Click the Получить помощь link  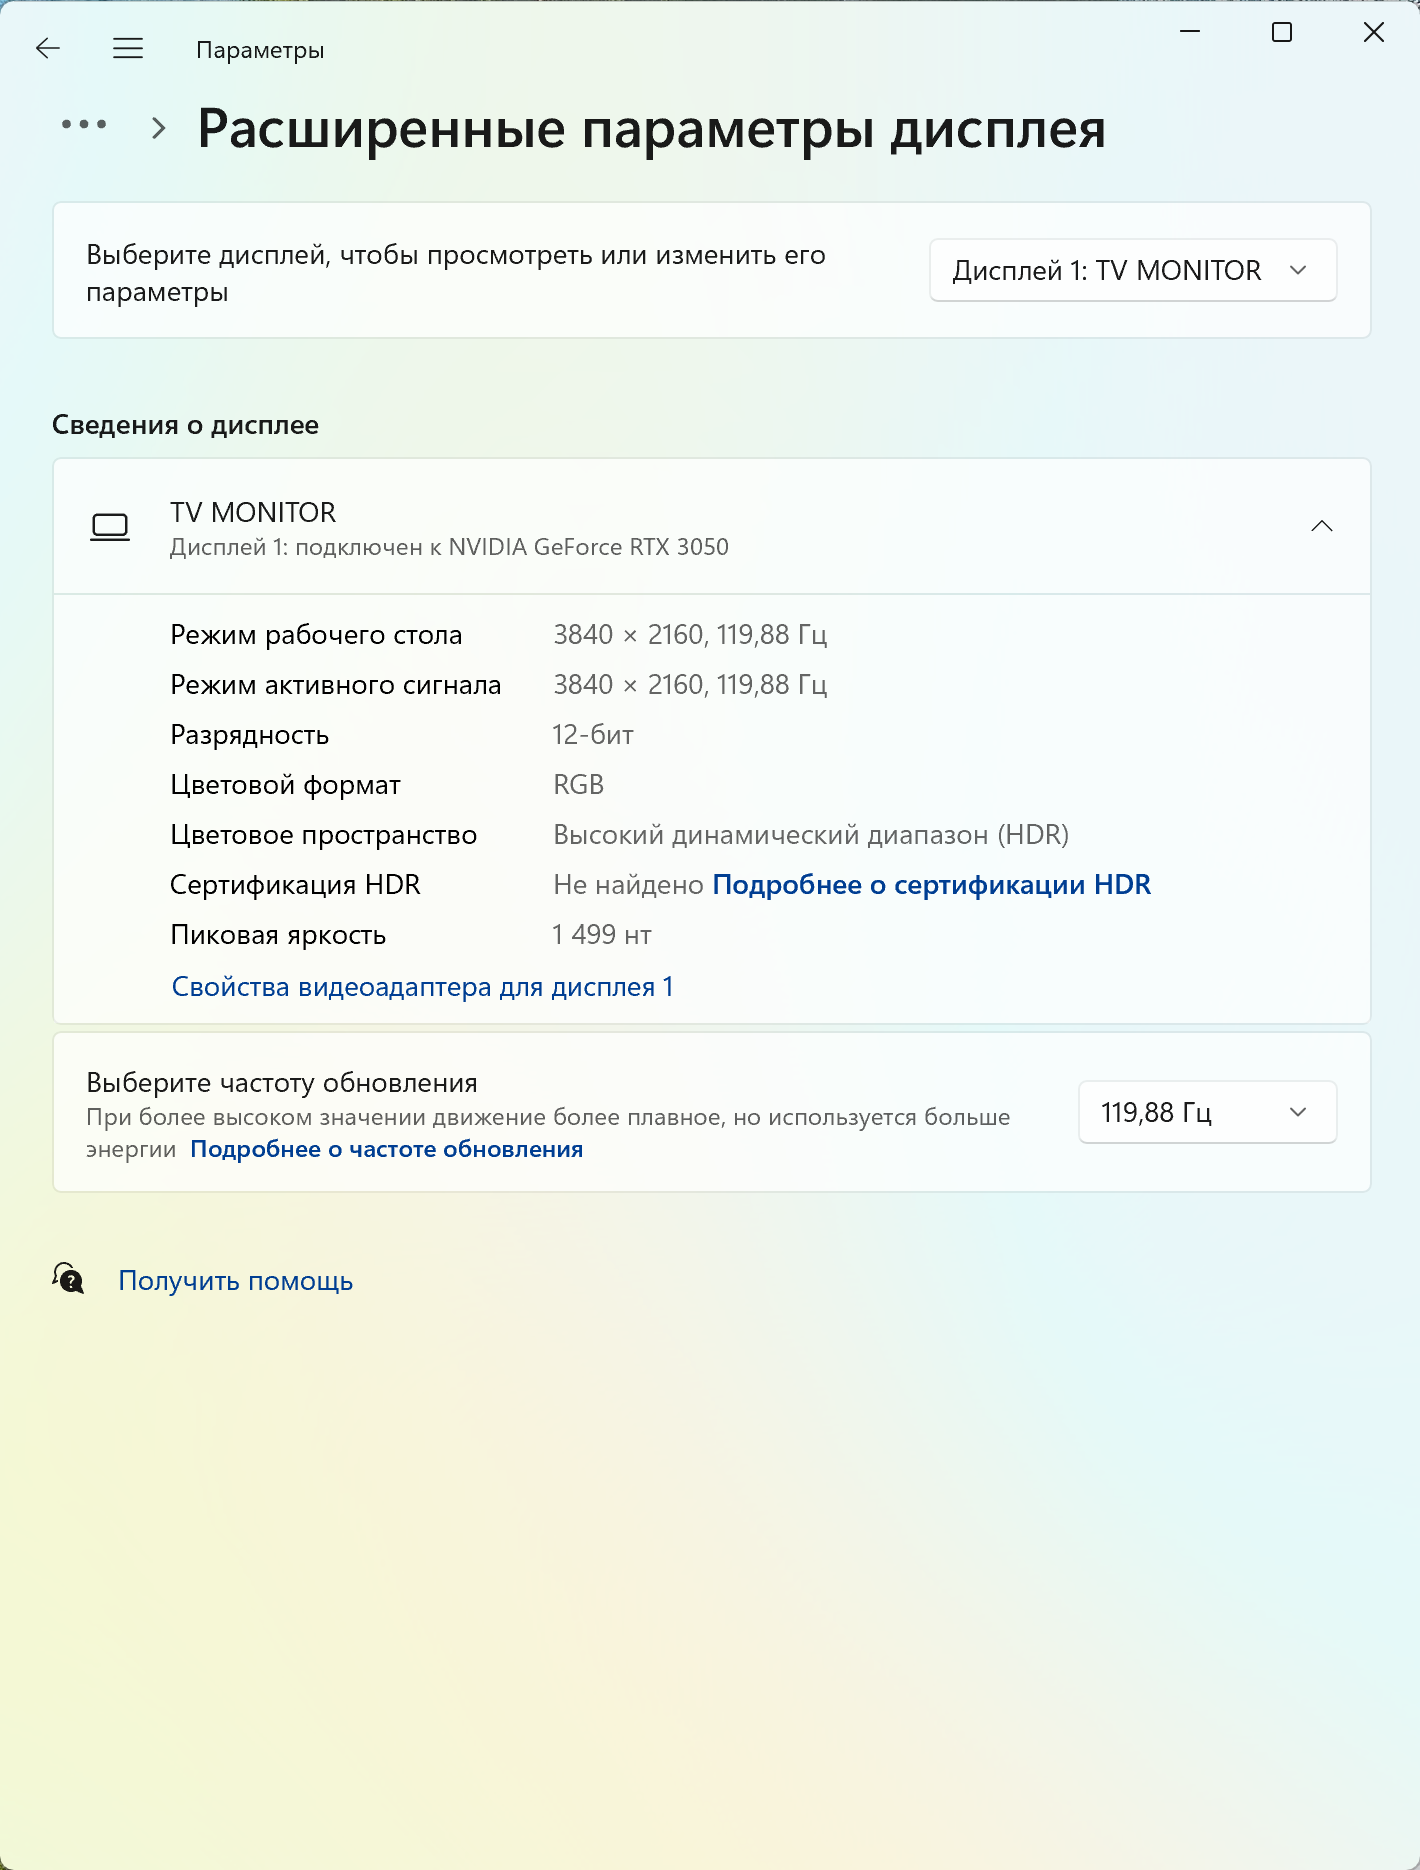point(236,1281)
